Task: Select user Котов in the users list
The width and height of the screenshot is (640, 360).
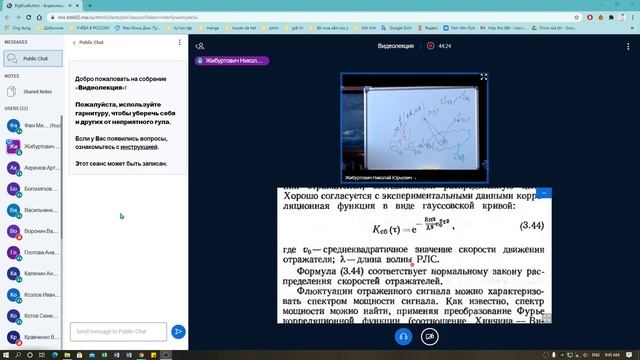Action: point(33,316)
